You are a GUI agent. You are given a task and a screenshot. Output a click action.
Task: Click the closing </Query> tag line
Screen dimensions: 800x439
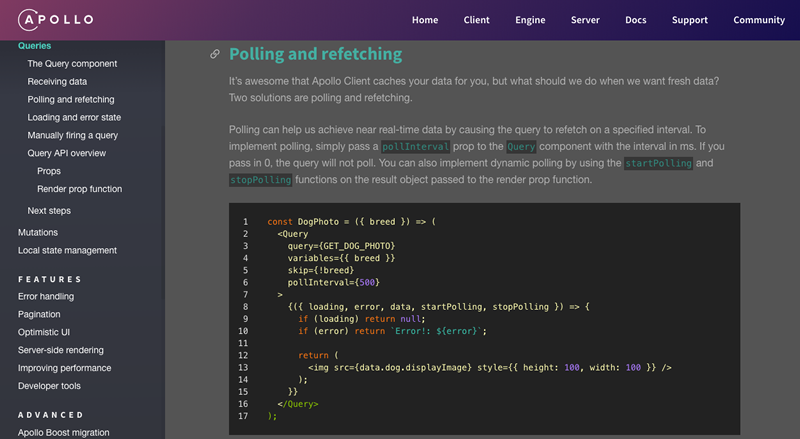pos(298,404)
